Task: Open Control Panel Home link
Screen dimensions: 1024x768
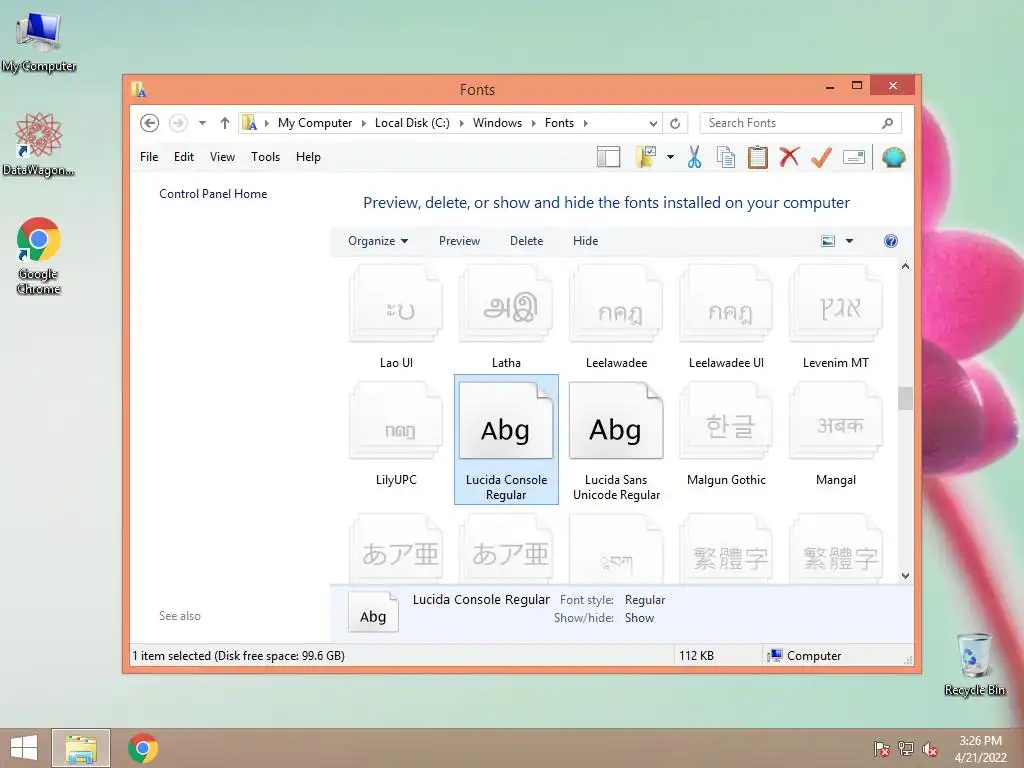Action: click(213, 194)
